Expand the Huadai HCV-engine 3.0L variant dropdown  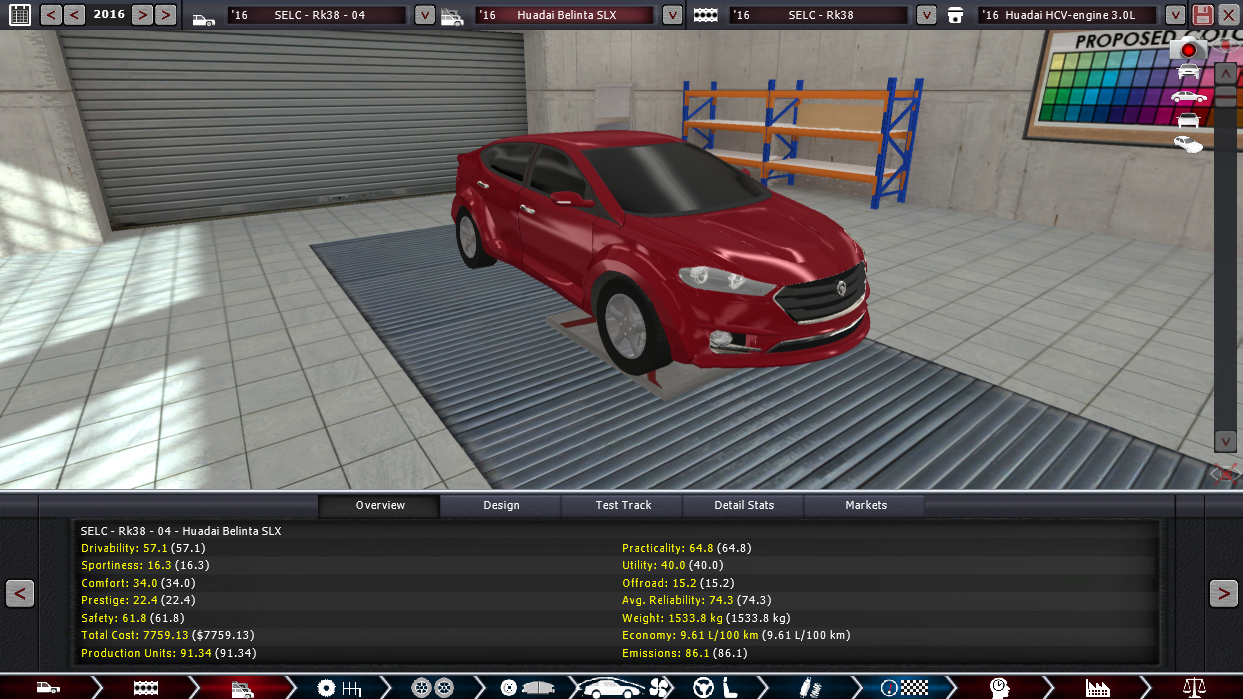tap(1174, 15)
